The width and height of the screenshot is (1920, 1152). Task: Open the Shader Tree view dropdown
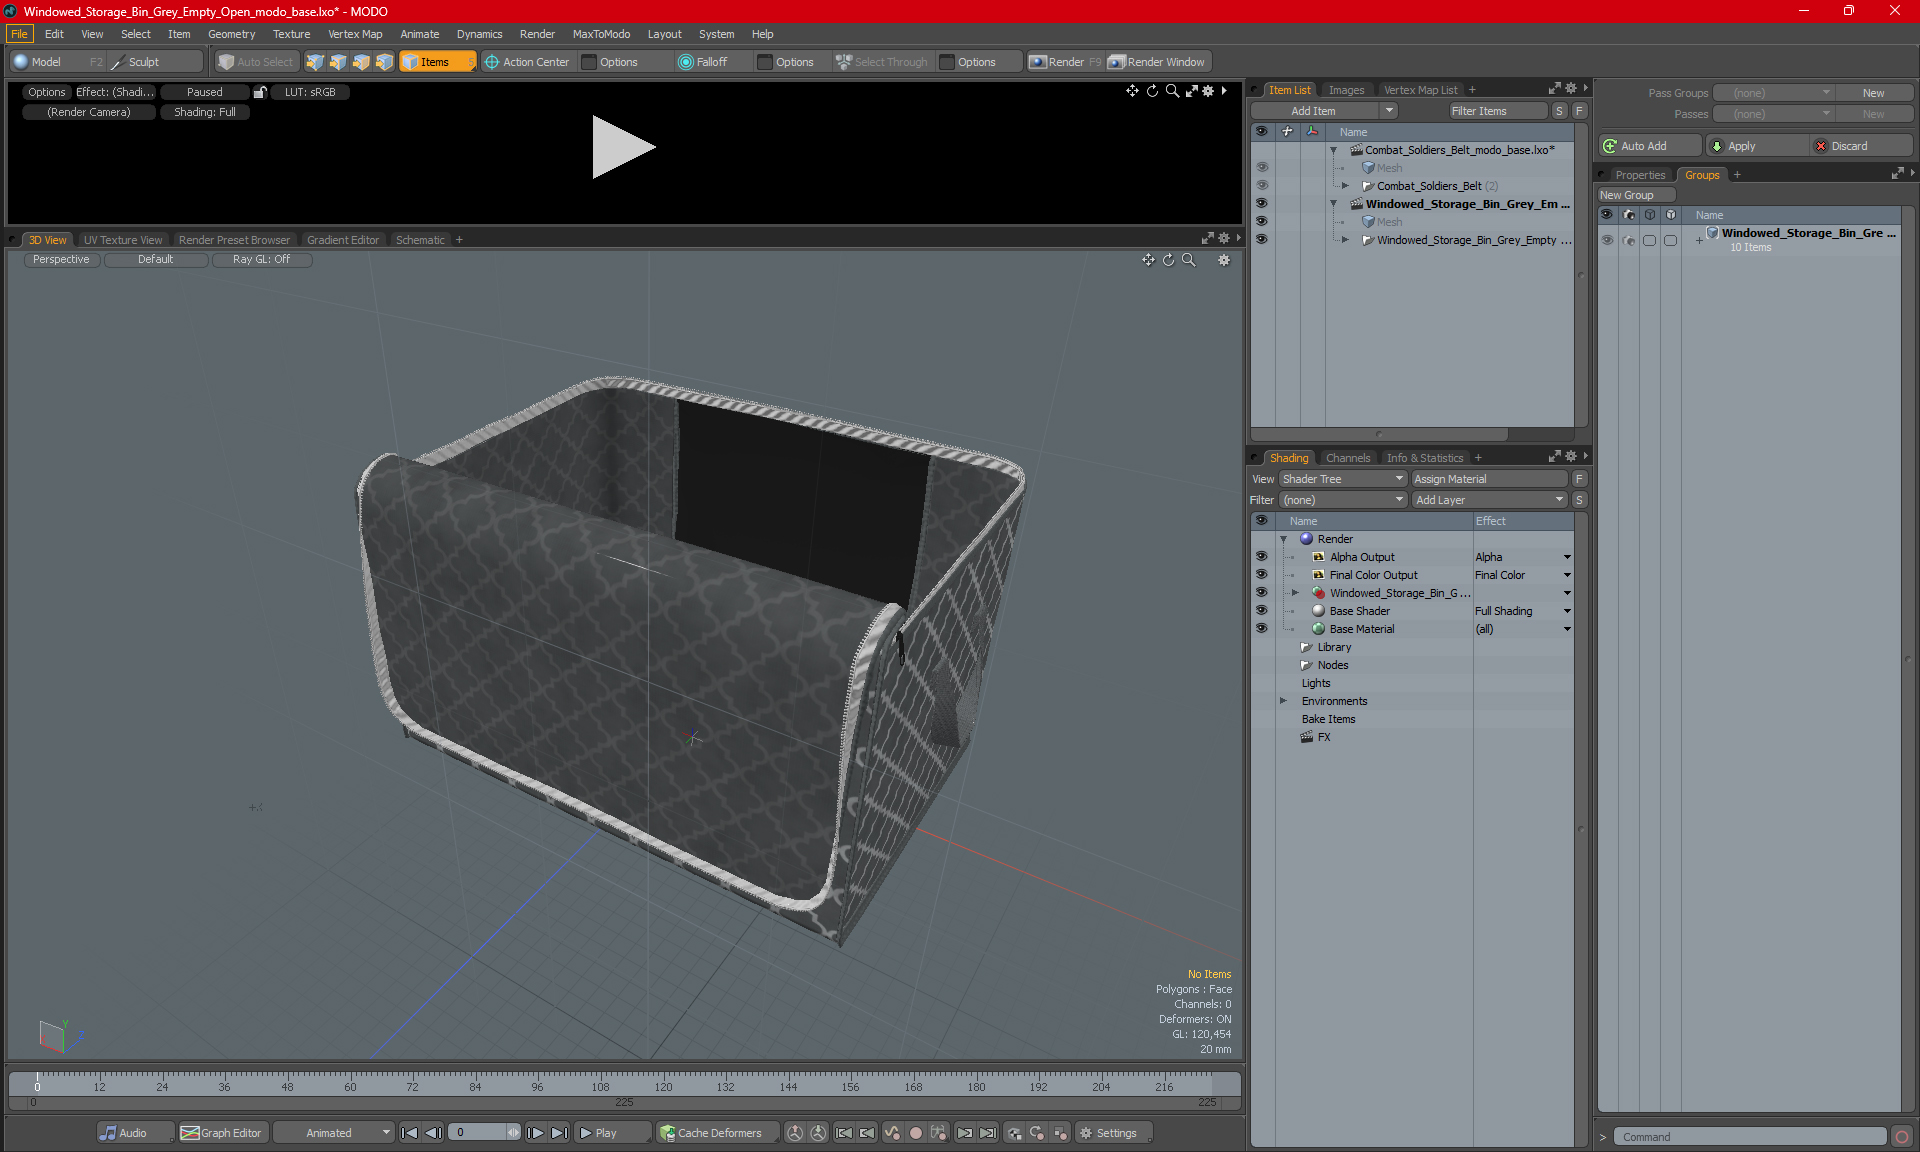[1343, 479]
